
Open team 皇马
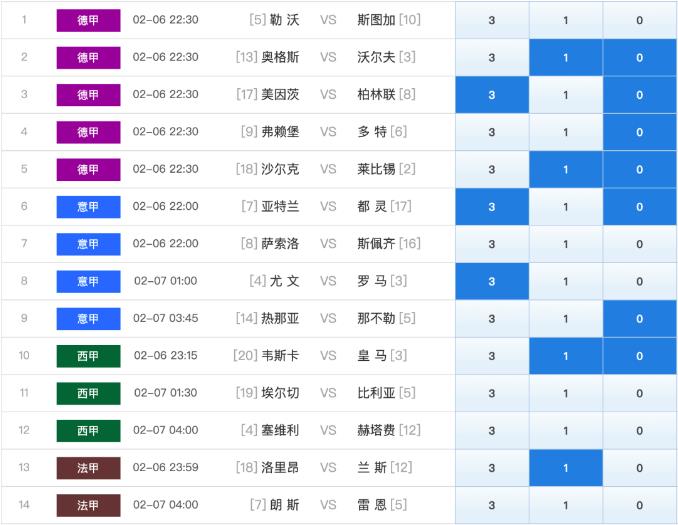pos(372,355)
